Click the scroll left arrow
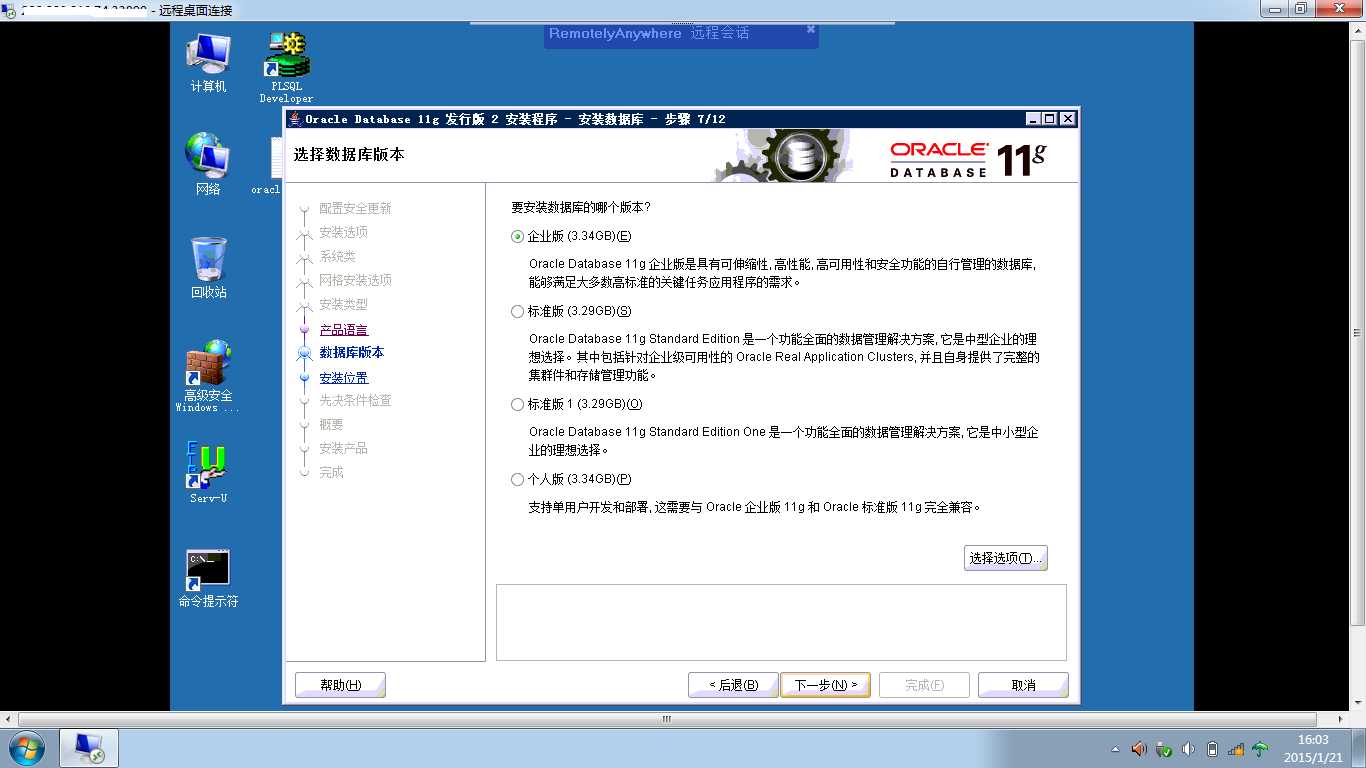Image resolution: width=1366 pixels, height=768 pixels. click(8, 719)
